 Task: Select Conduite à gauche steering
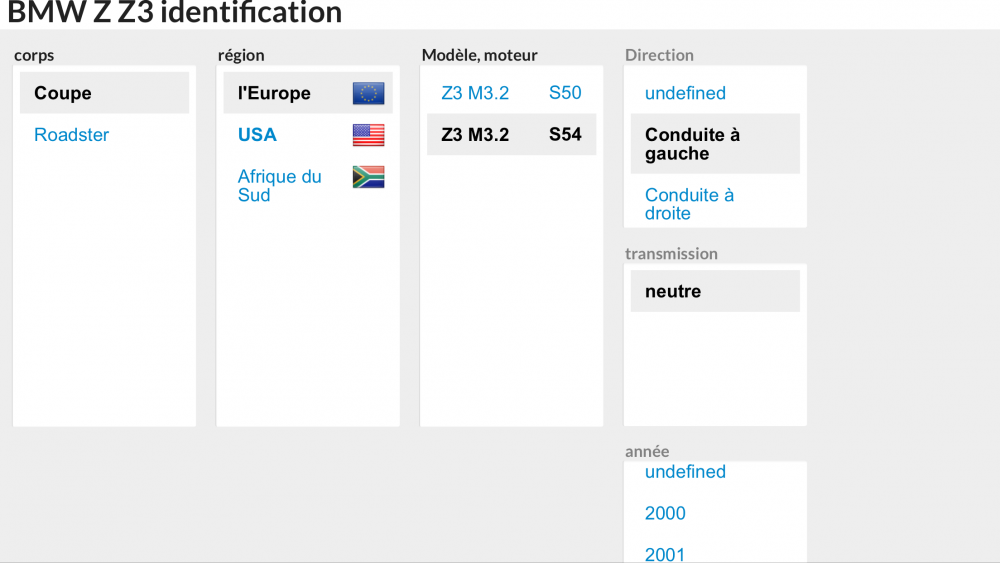click(715, 144)
